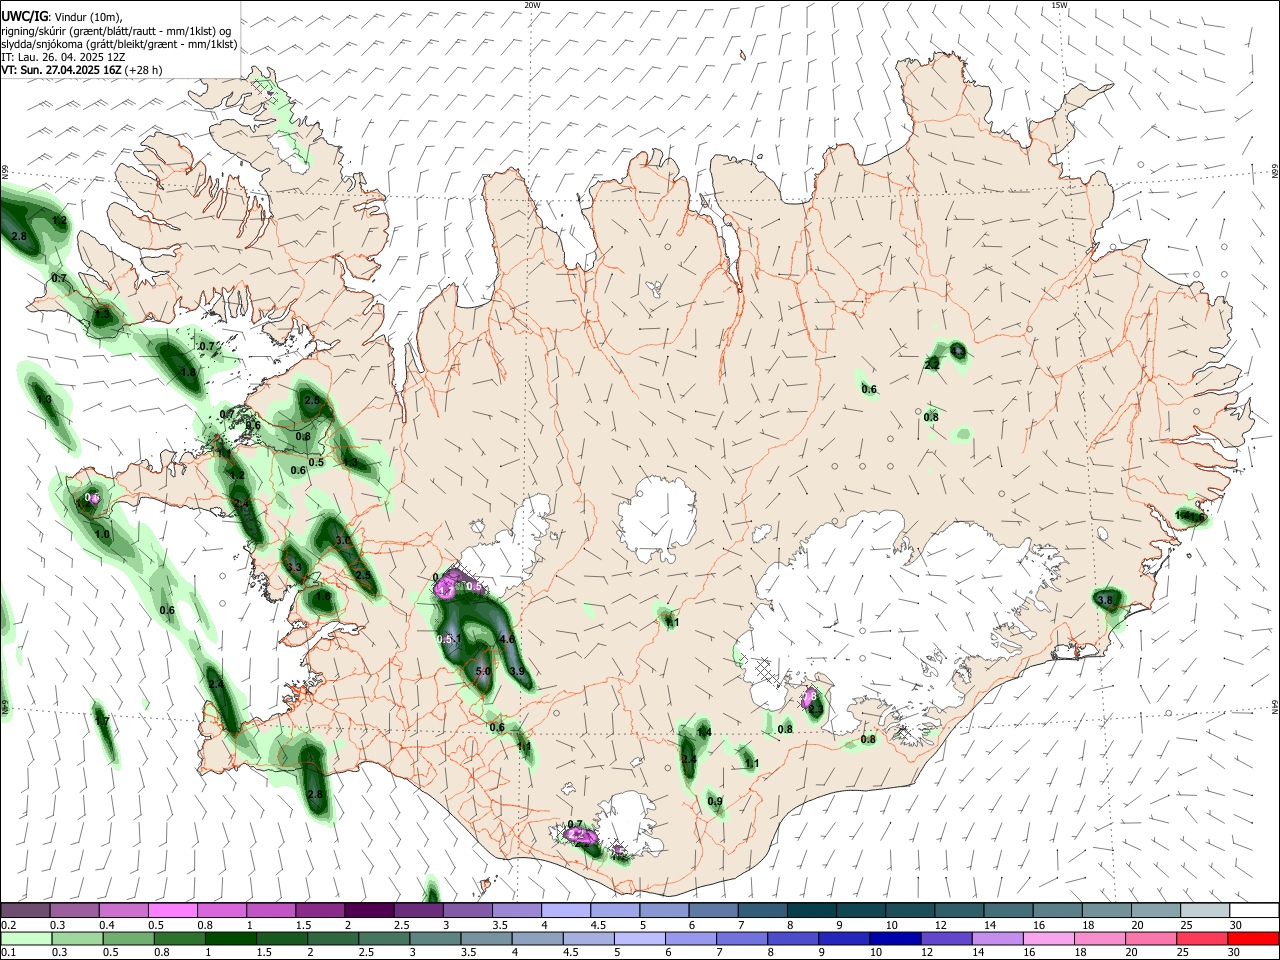Click the '1.0' value off the west coast
Screen dimensions: 1280x960
tap(102, 535)
